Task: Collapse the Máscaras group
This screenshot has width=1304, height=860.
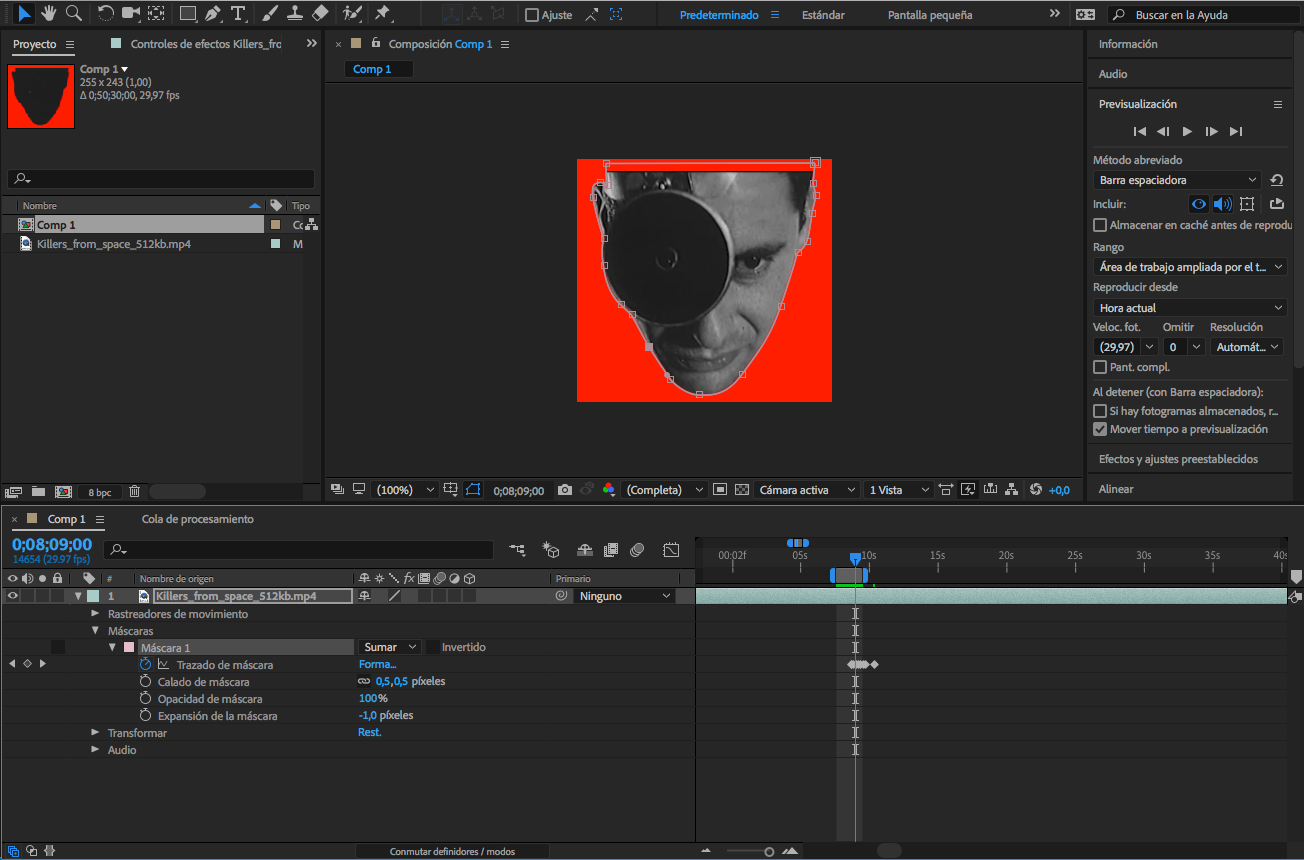Action: (95, 631)
